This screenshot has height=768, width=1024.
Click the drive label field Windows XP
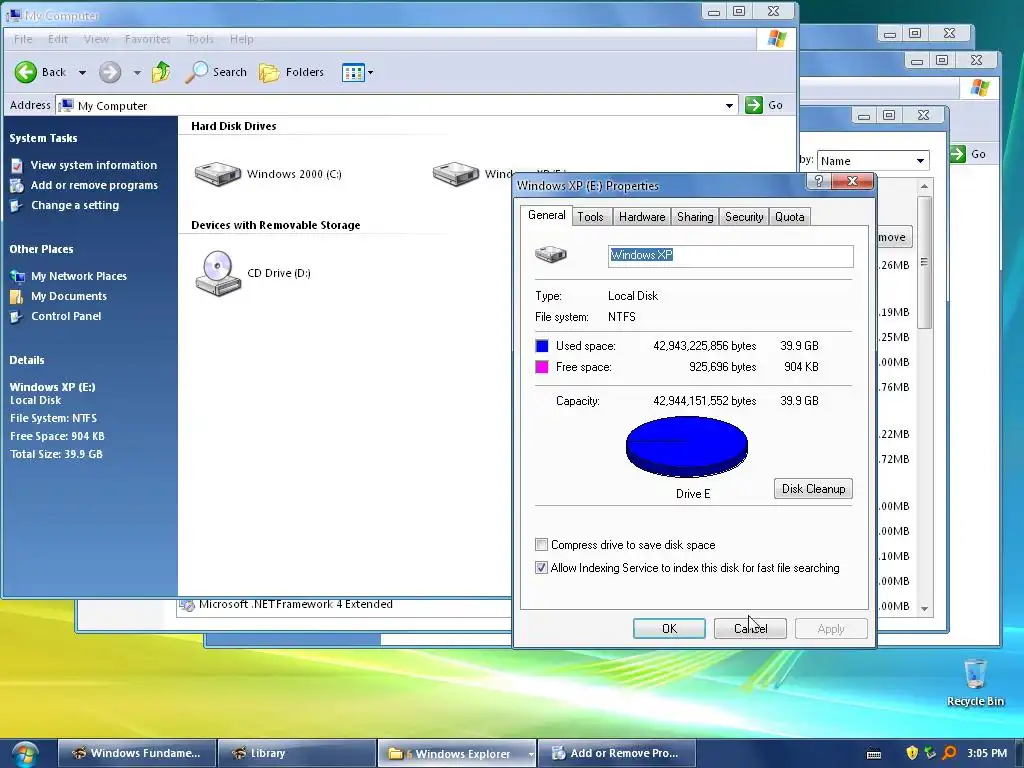[x=730, y=255]
